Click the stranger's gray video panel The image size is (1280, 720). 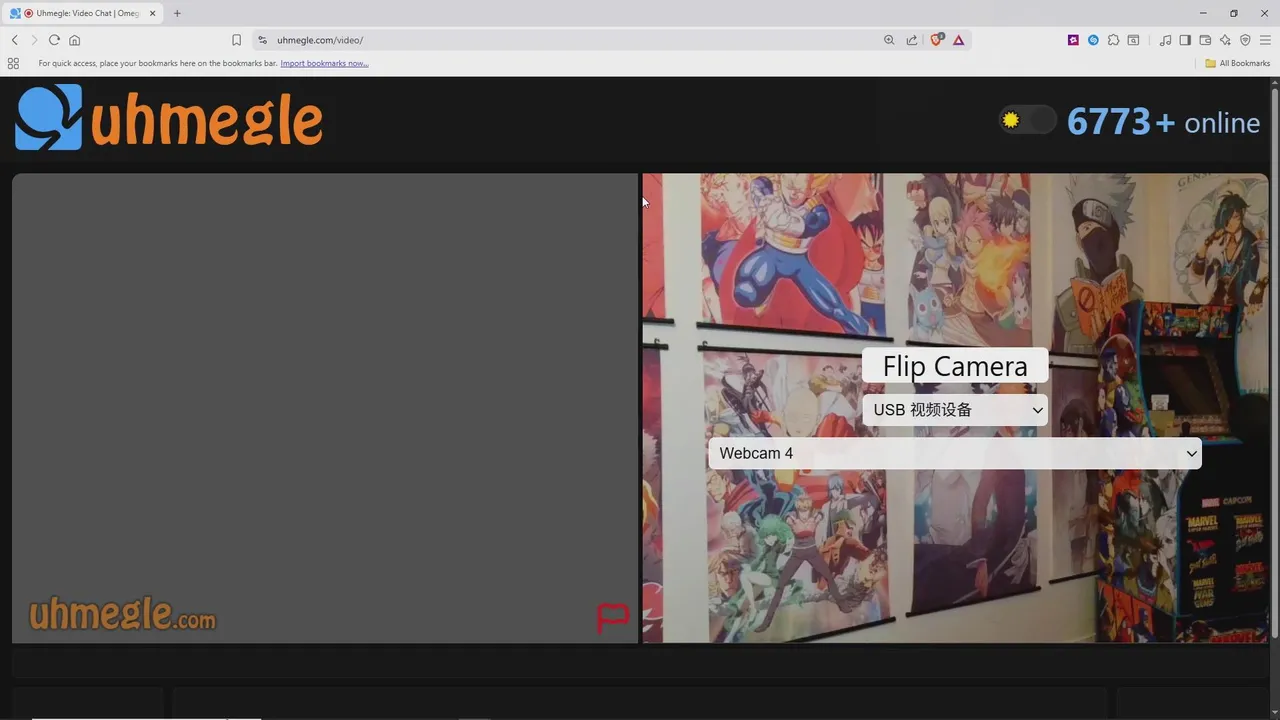[325, 408]
